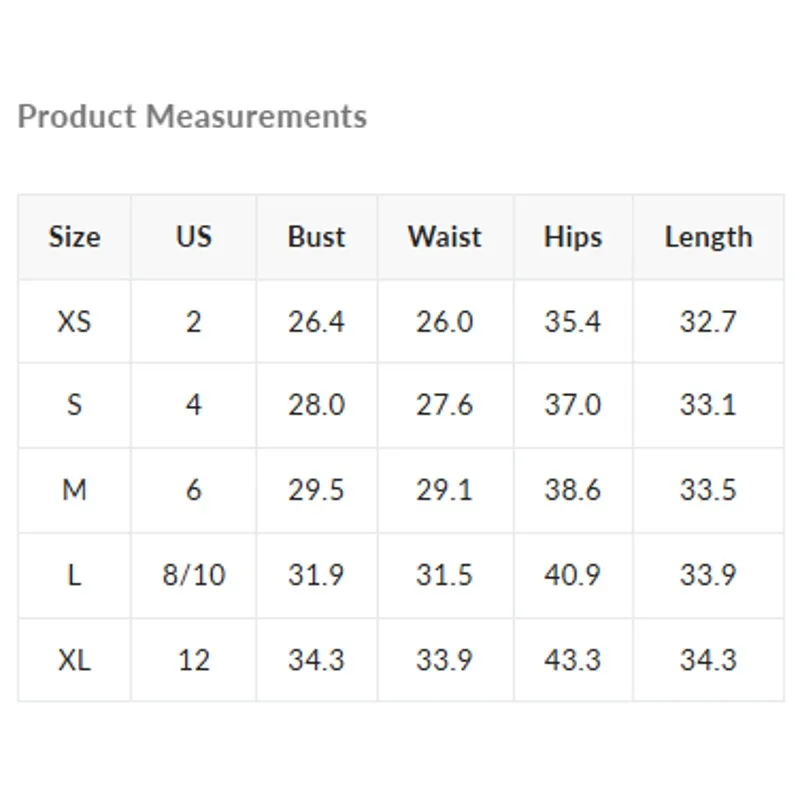The height and width of the screenshot is (800, 800).
Task: Click the L length value 33.9
Action: click(x=708, y=575)
